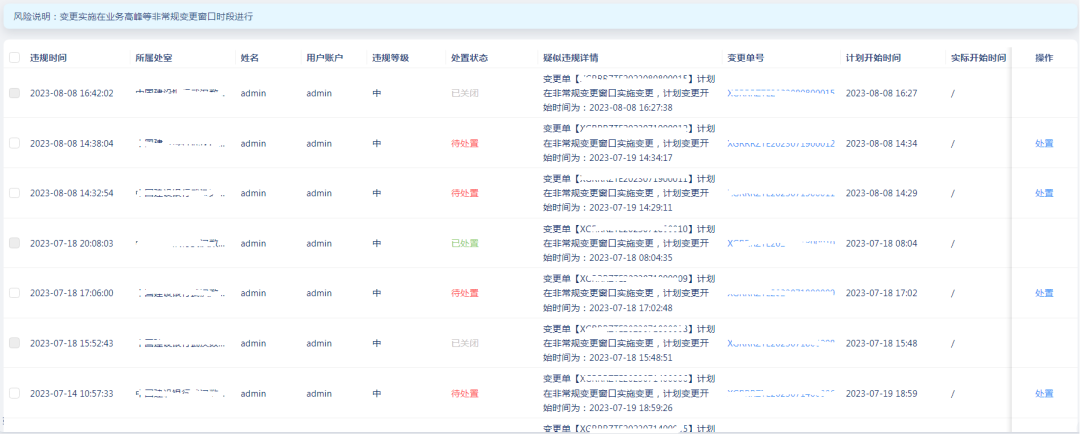Viewport: 1080px width, 435px height.
Task: Click violation detail mentioning 2023-07-18 17:02:48
Action: point(629,293)
